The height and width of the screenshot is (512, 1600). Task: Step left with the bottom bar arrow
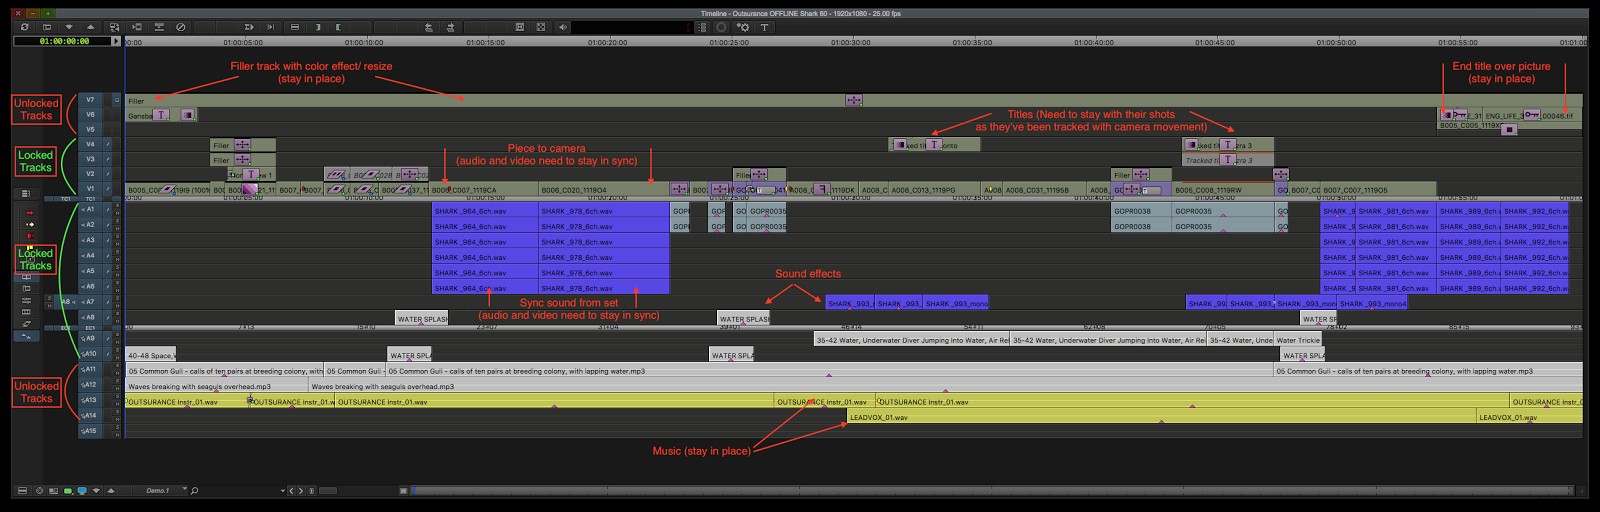tap(291, 491)
